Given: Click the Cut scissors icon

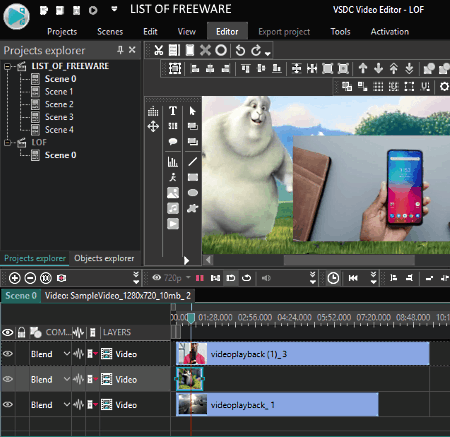Looking at the screenshot, I should click(159, 50).
